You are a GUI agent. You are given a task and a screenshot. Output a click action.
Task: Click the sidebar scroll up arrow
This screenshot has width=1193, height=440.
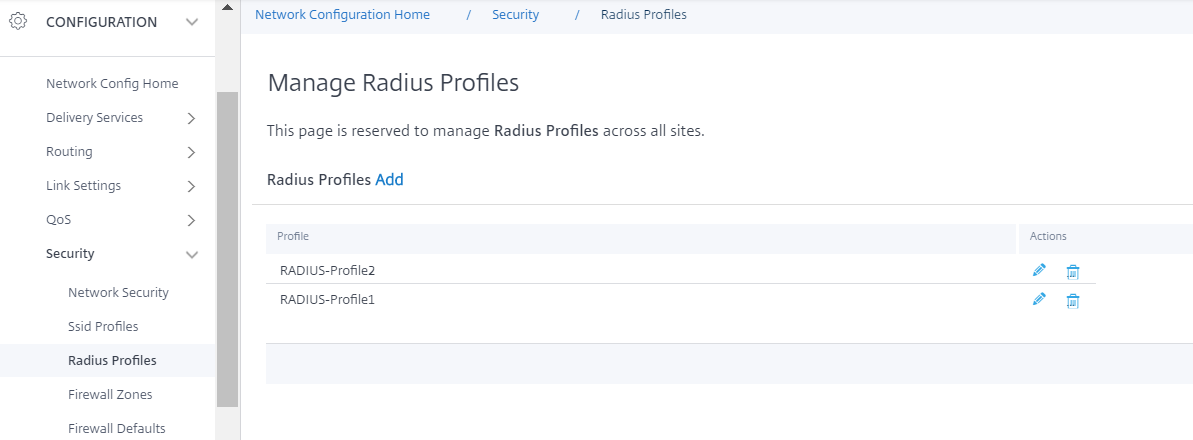(x=227, y=7)
